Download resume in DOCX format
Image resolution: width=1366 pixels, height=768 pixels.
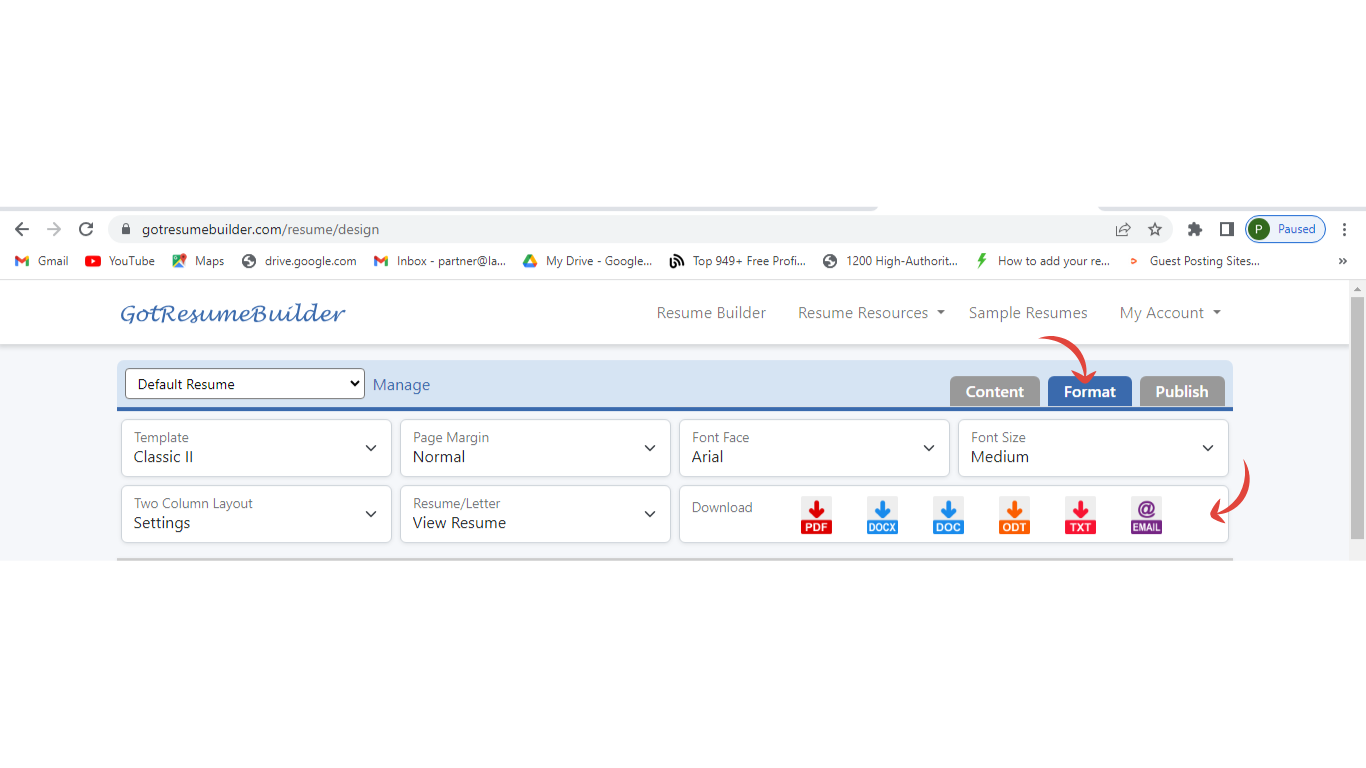(x=882, y=515)
